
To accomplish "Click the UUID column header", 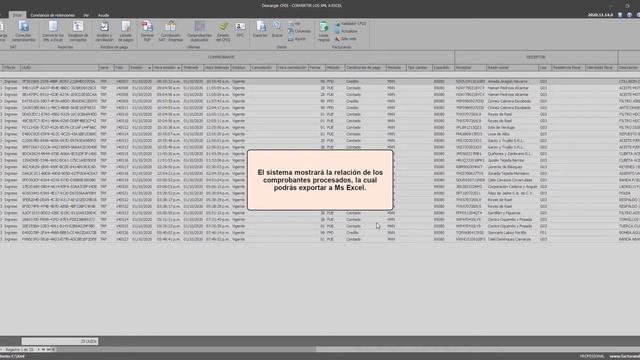I will [59, 68].
